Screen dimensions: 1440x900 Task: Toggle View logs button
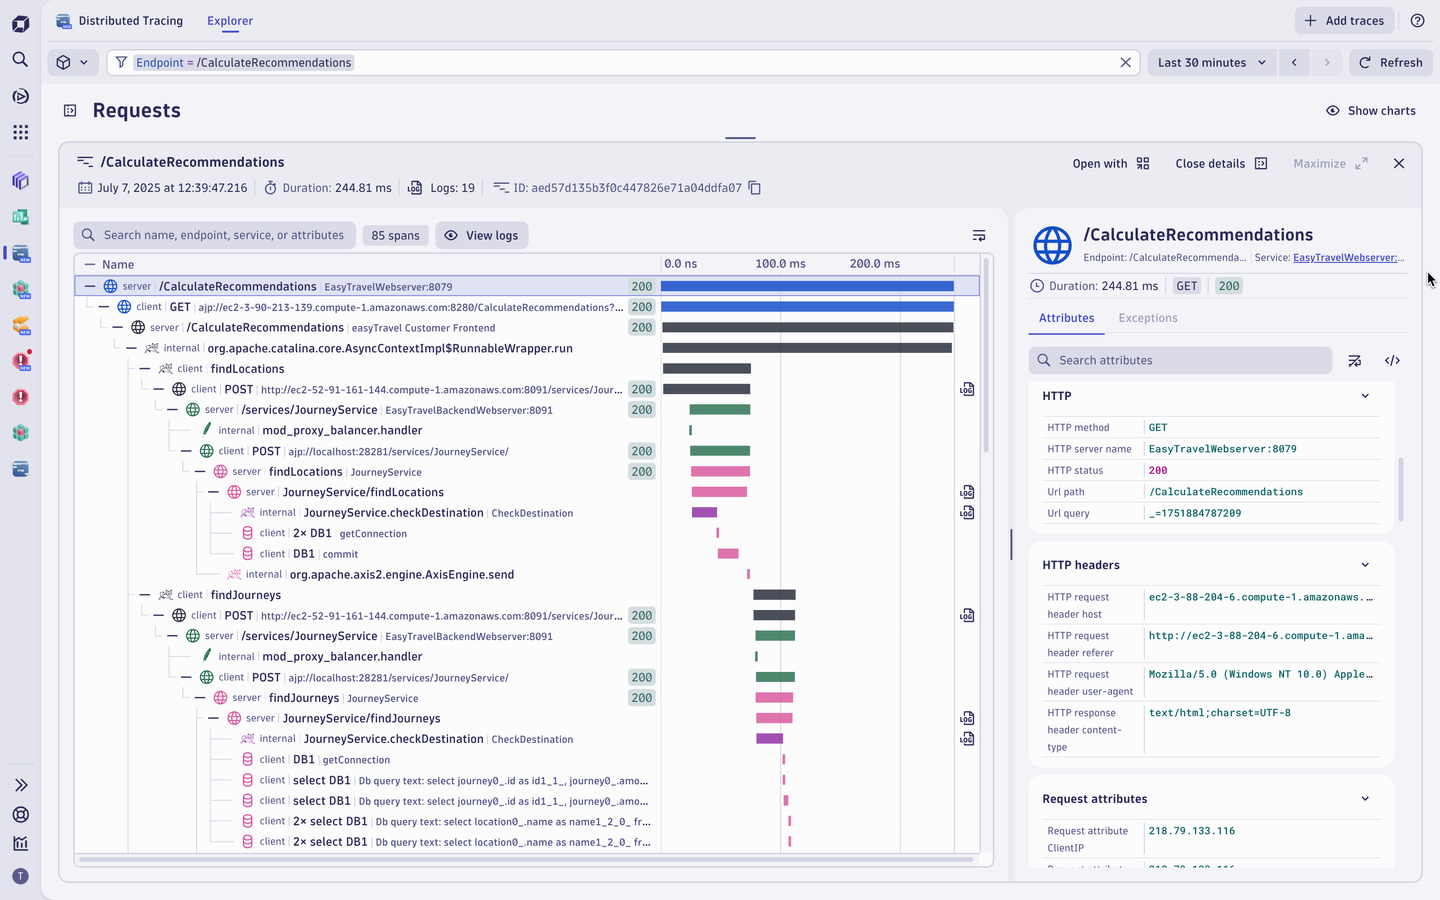coord(482,236)
